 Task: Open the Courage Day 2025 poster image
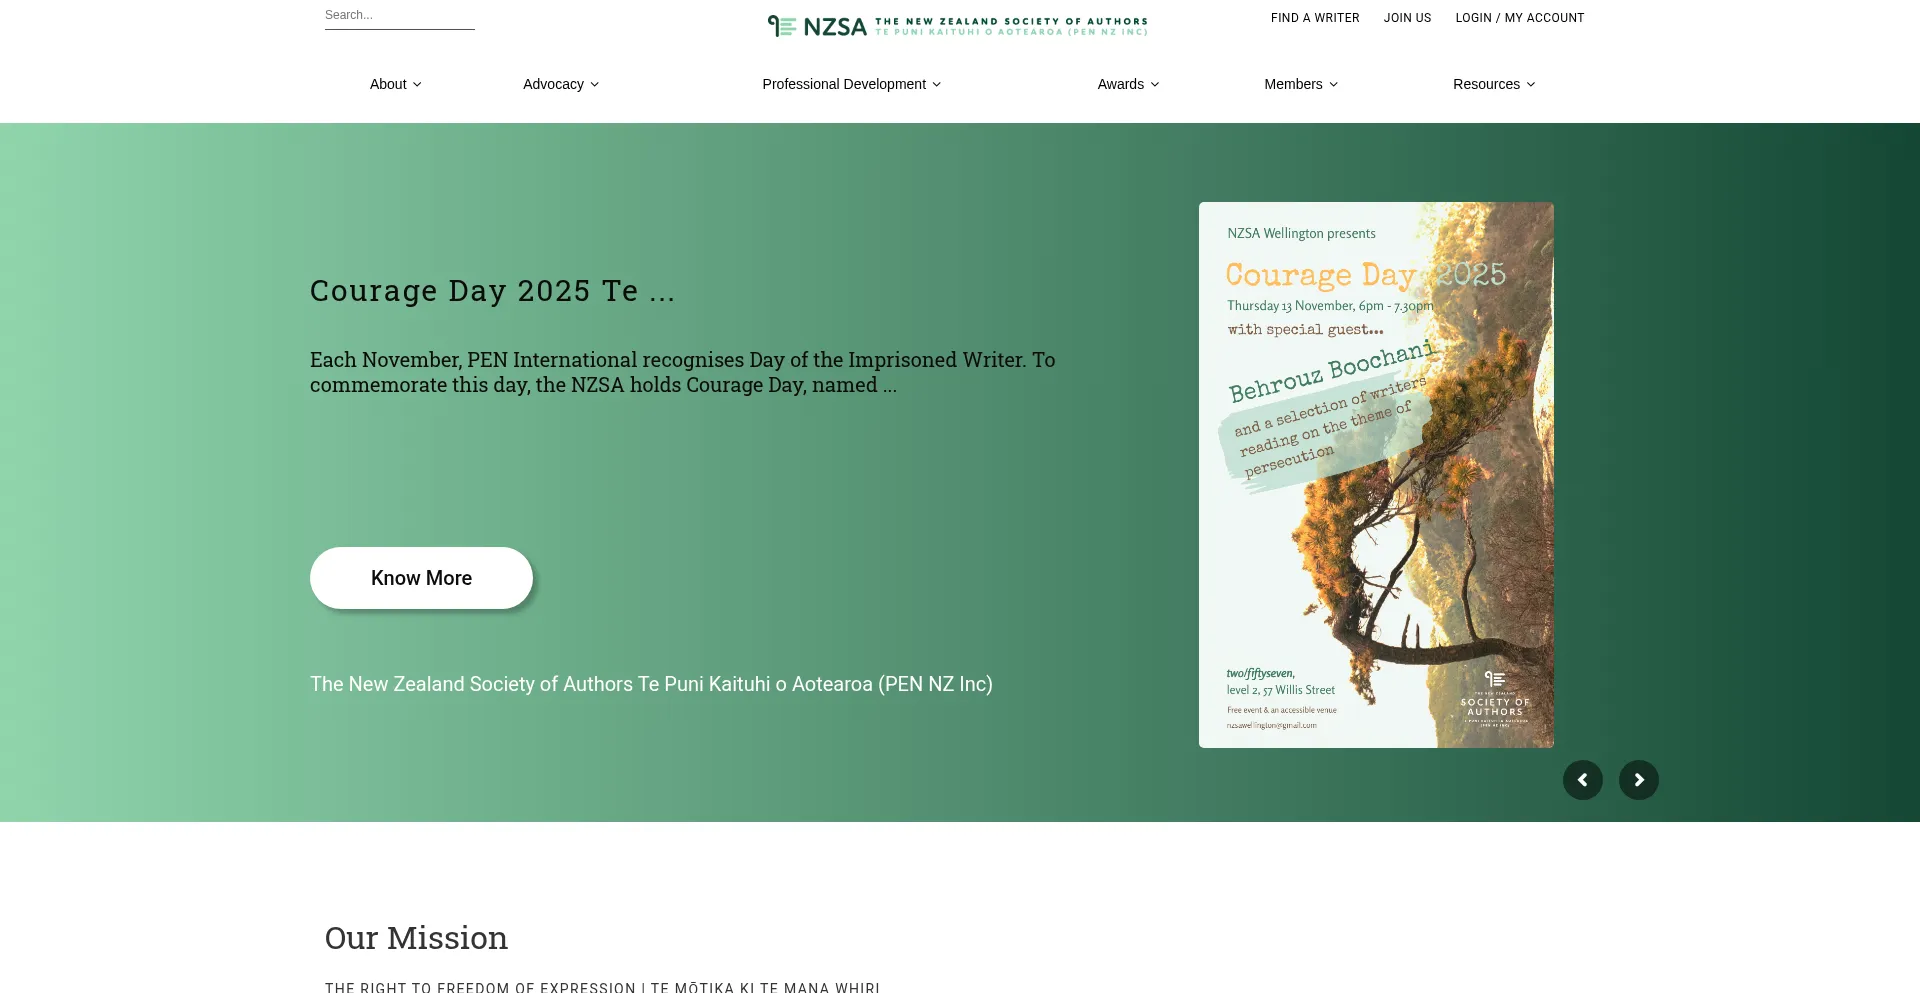(1376, 475)
